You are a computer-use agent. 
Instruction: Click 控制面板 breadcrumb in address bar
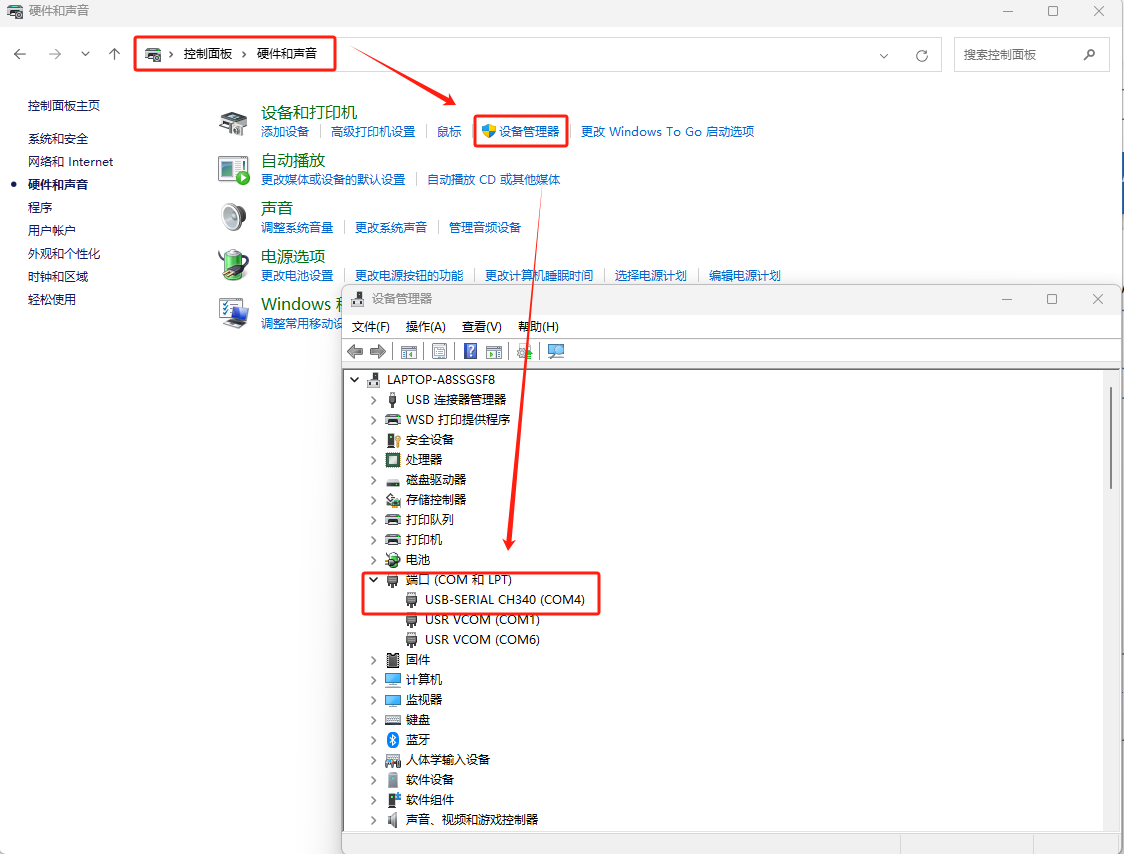pos(207,54)
